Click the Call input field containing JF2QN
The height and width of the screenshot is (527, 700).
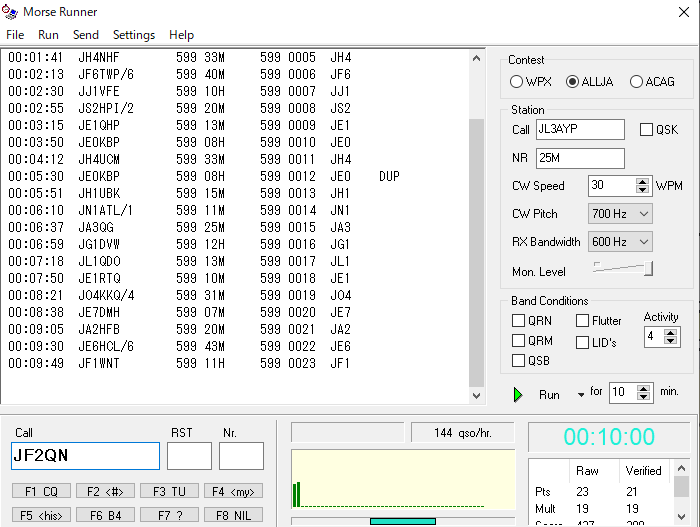coord(85,456)
